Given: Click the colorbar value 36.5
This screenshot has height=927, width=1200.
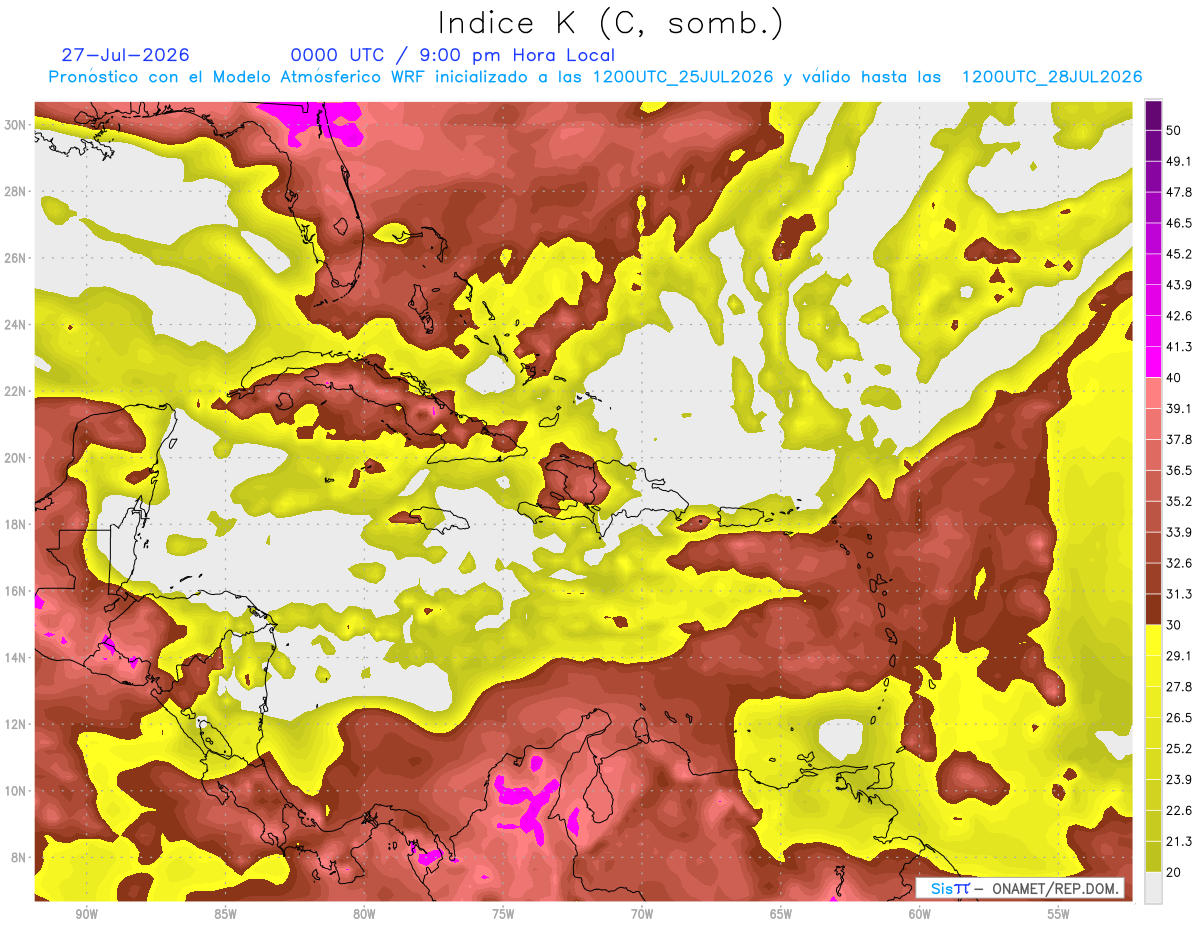Looking at the screenshot, I should tap(1179, 470).
